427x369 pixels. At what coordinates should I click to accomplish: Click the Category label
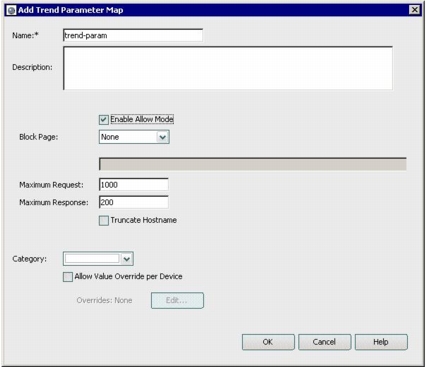pos(30,259)
